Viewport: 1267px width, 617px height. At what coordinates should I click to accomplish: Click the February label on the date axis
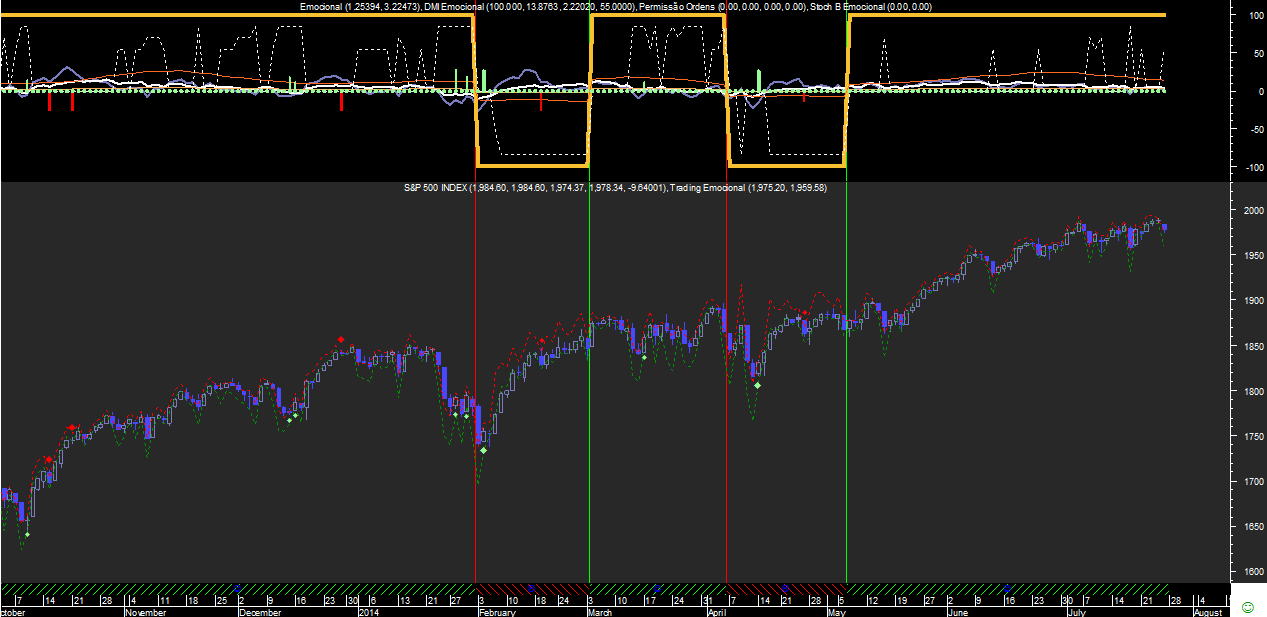coord(498,612)
